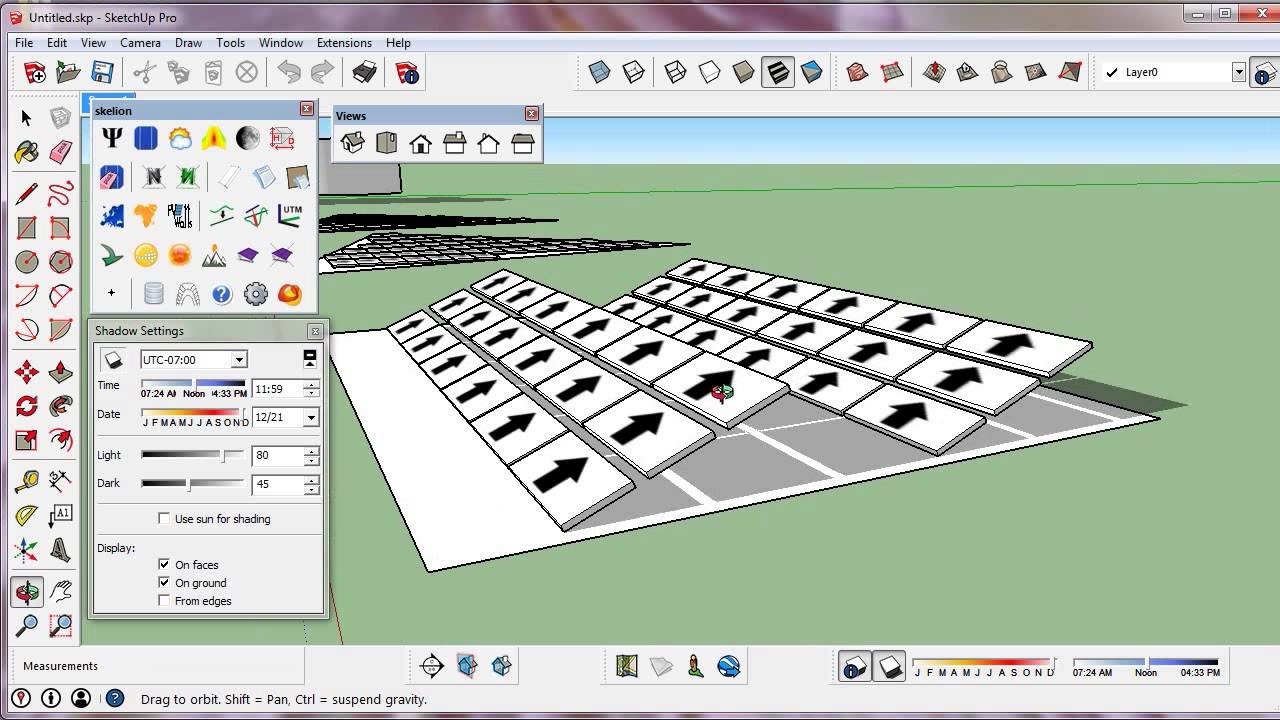Click the X-Ray face style icon
The image size is (1280, 720).
click(599, 72)
